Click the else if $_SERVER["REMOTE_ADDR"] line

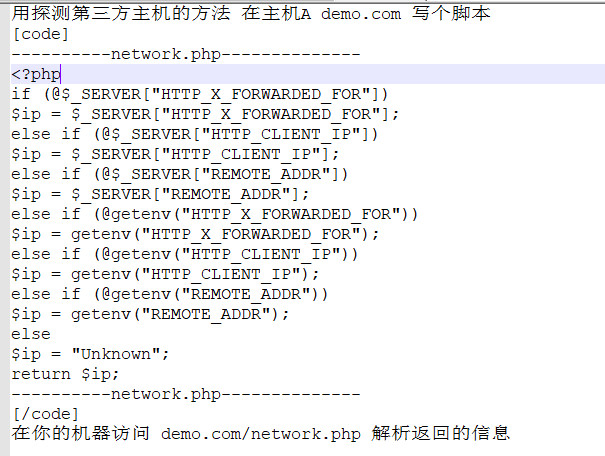pyautogui.click(x=180, y=174)
